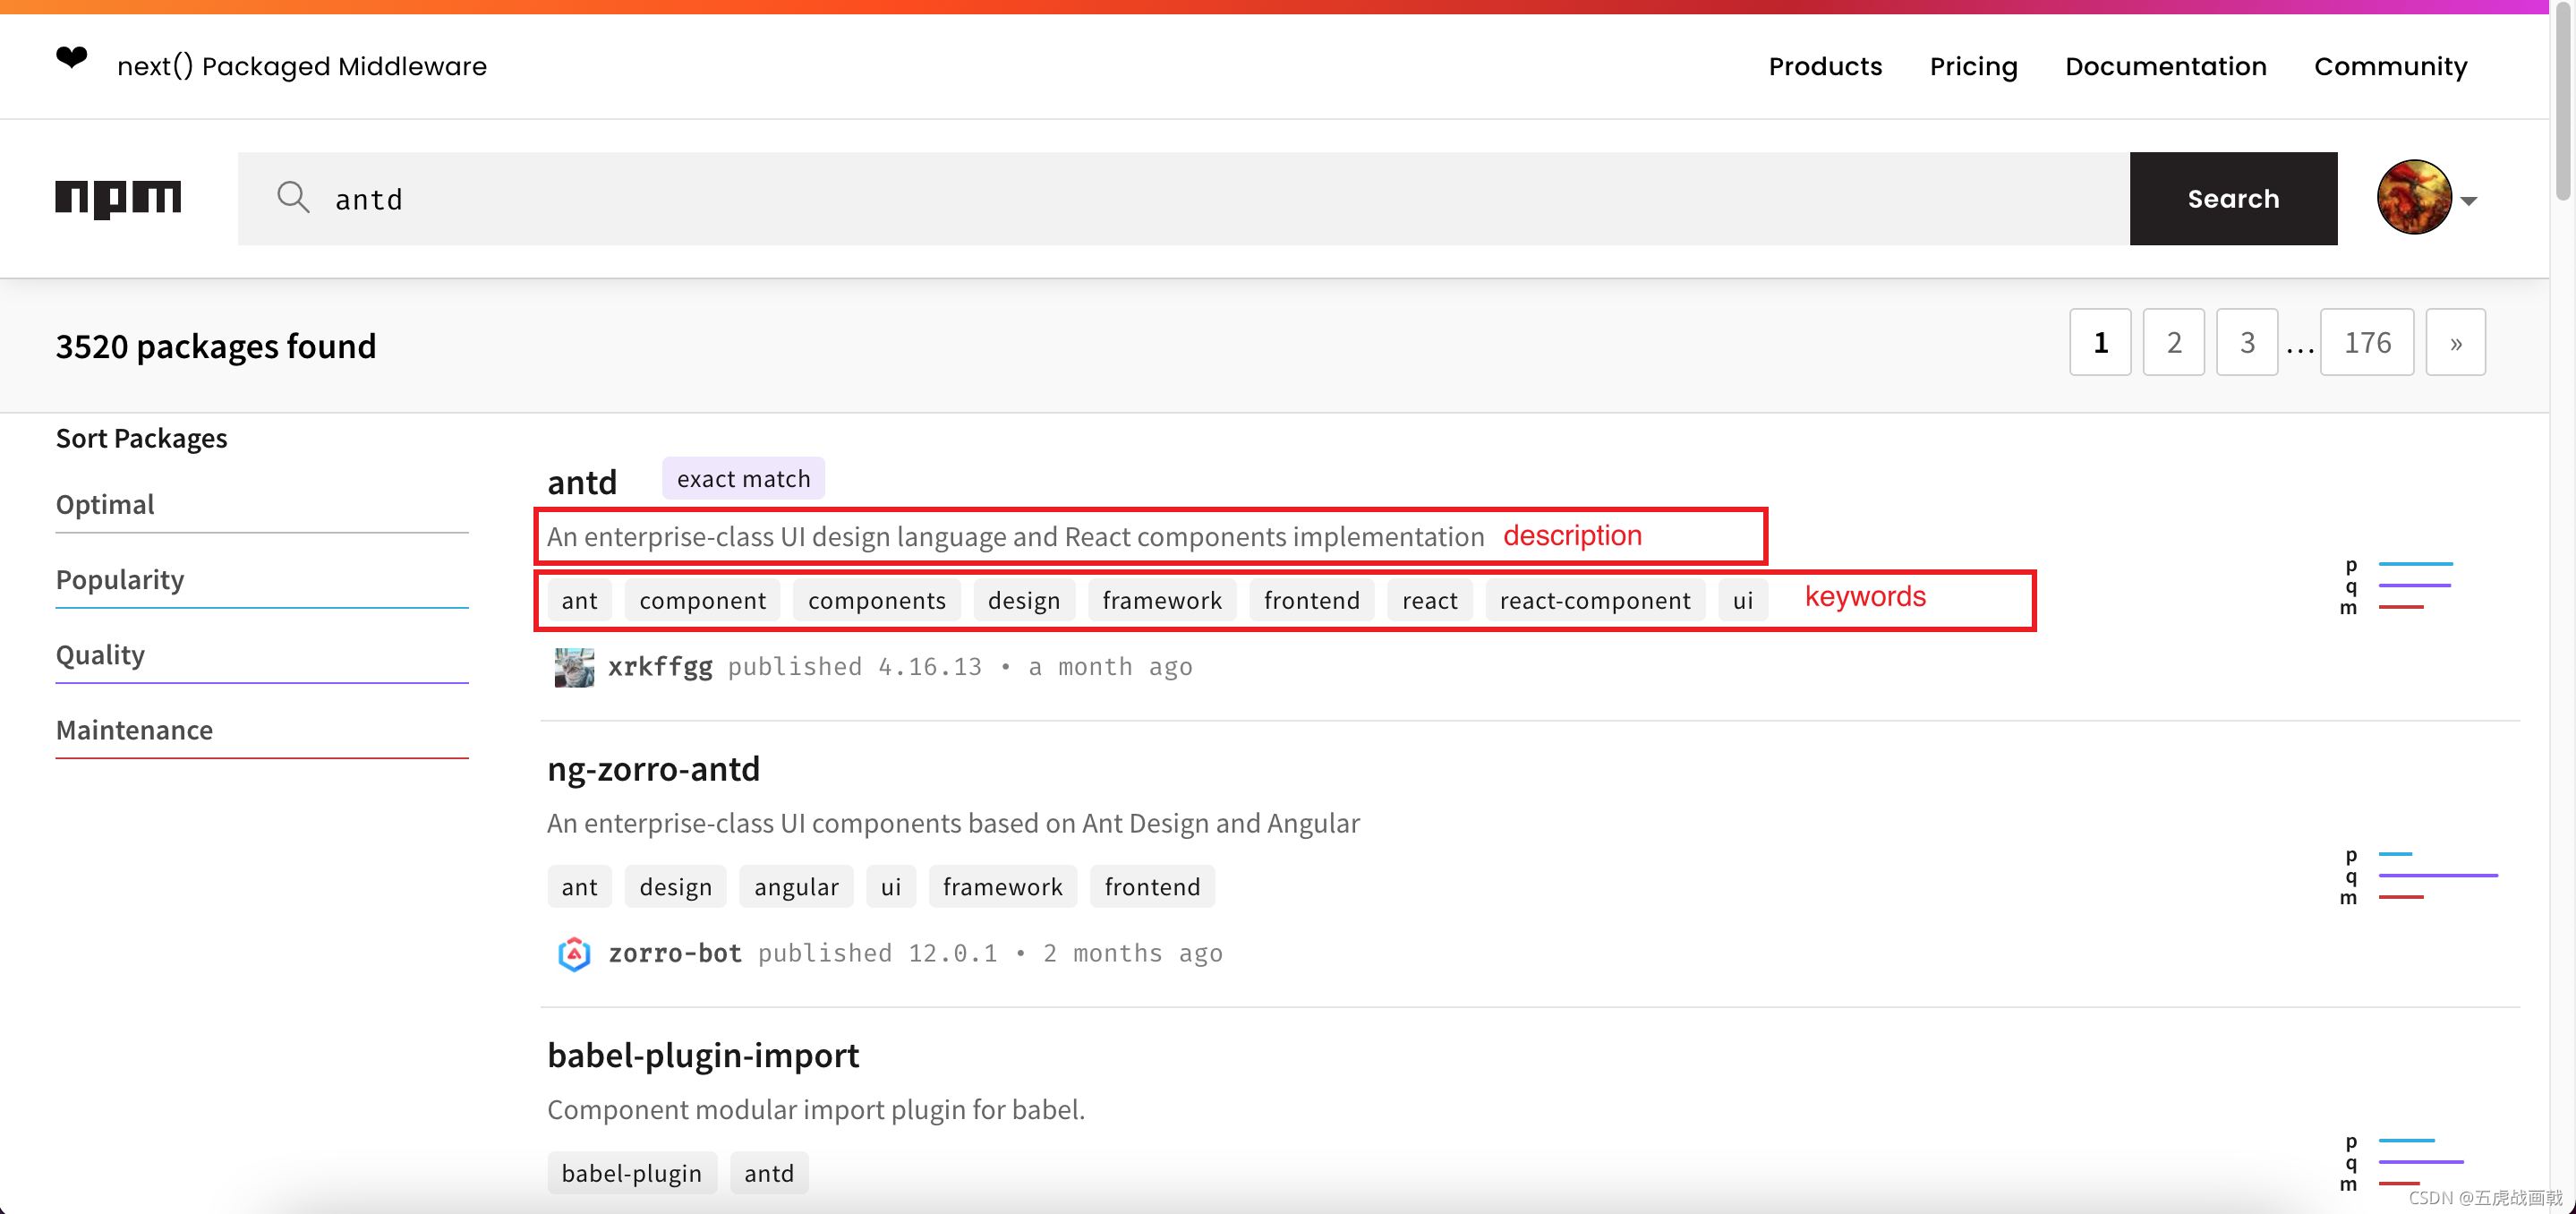Click the npm logo
This screenshot has height=1214, width=2576.
click(117, 199)
